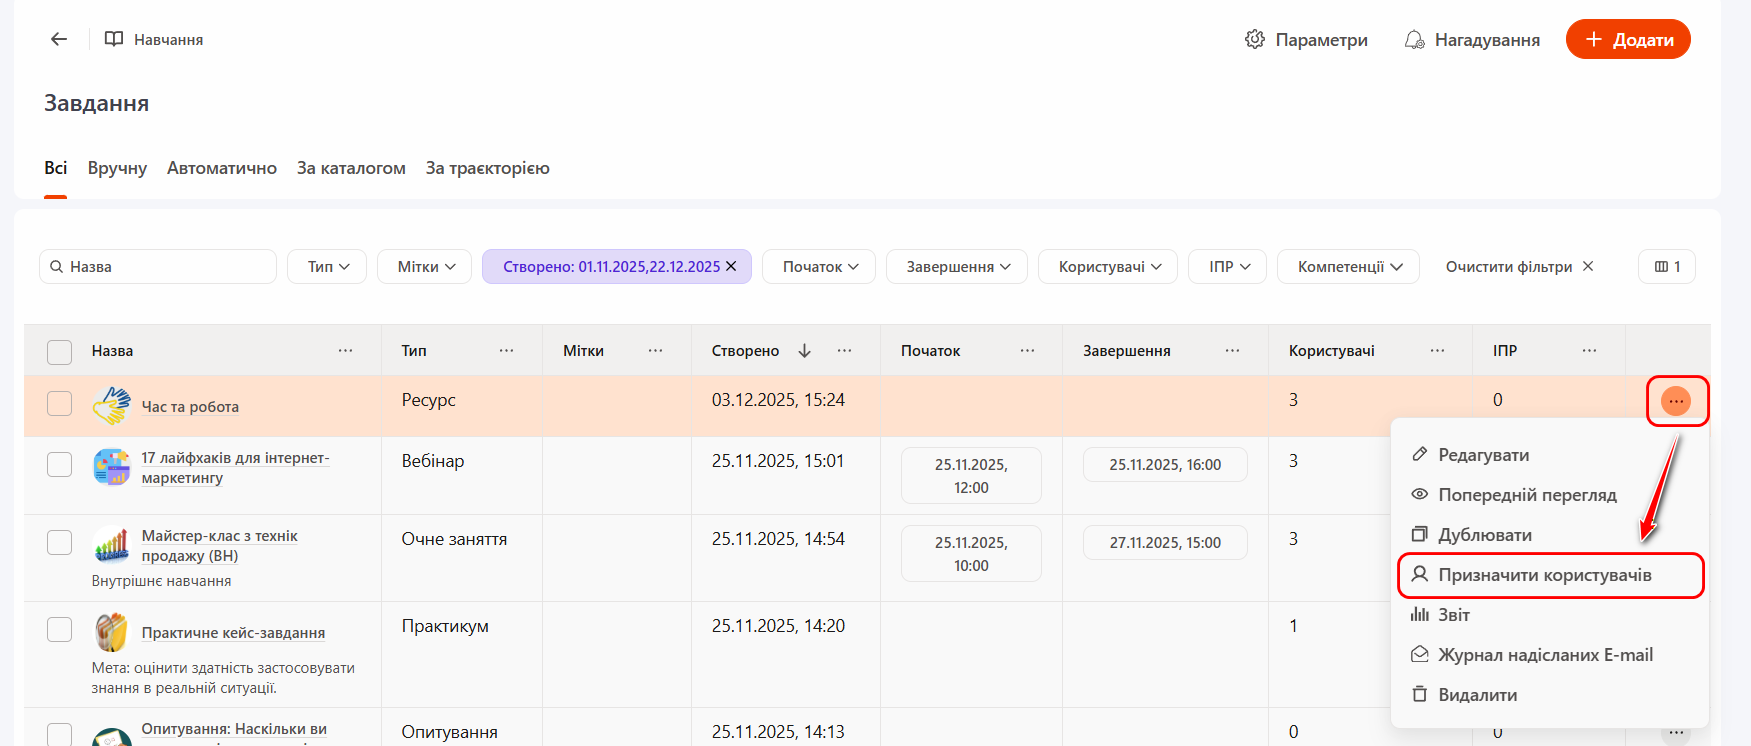The height and width of the screenshot is (746, 1751).
Task: Open Нагадування bell reminders
Action: [1472, 40]
